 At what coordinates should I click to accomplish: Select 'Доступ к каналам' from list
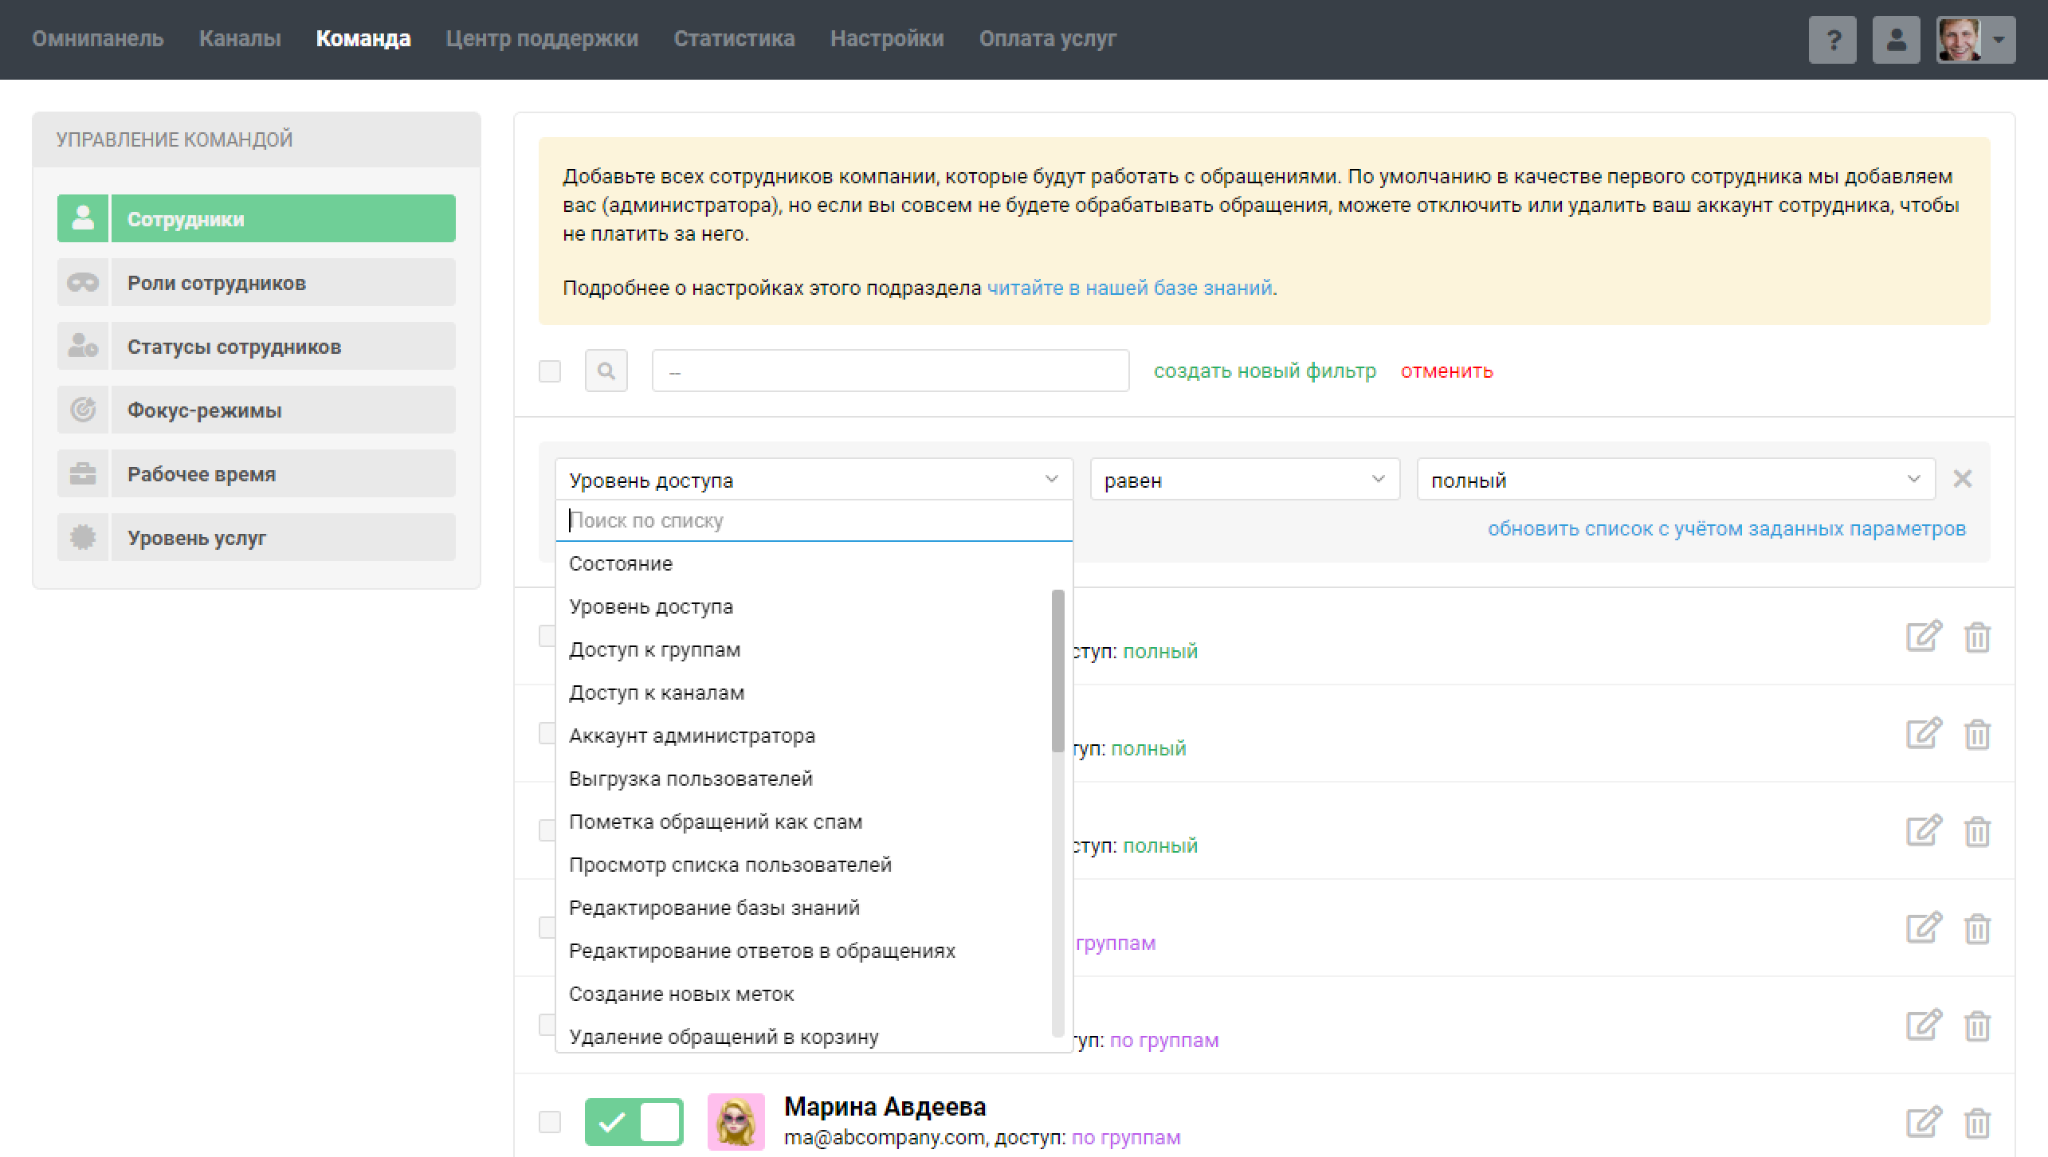[656, 693]
